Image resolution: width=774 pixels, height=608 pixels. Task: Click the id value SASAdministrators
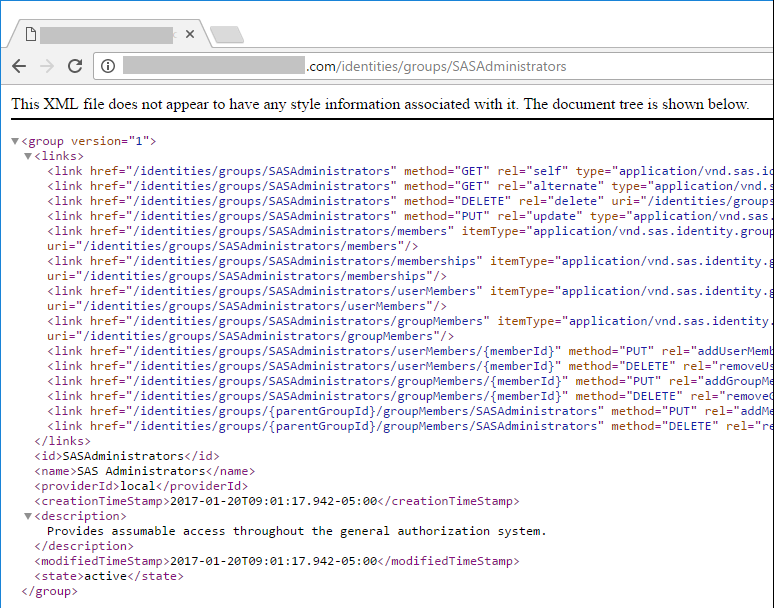[x=123, y=456]
